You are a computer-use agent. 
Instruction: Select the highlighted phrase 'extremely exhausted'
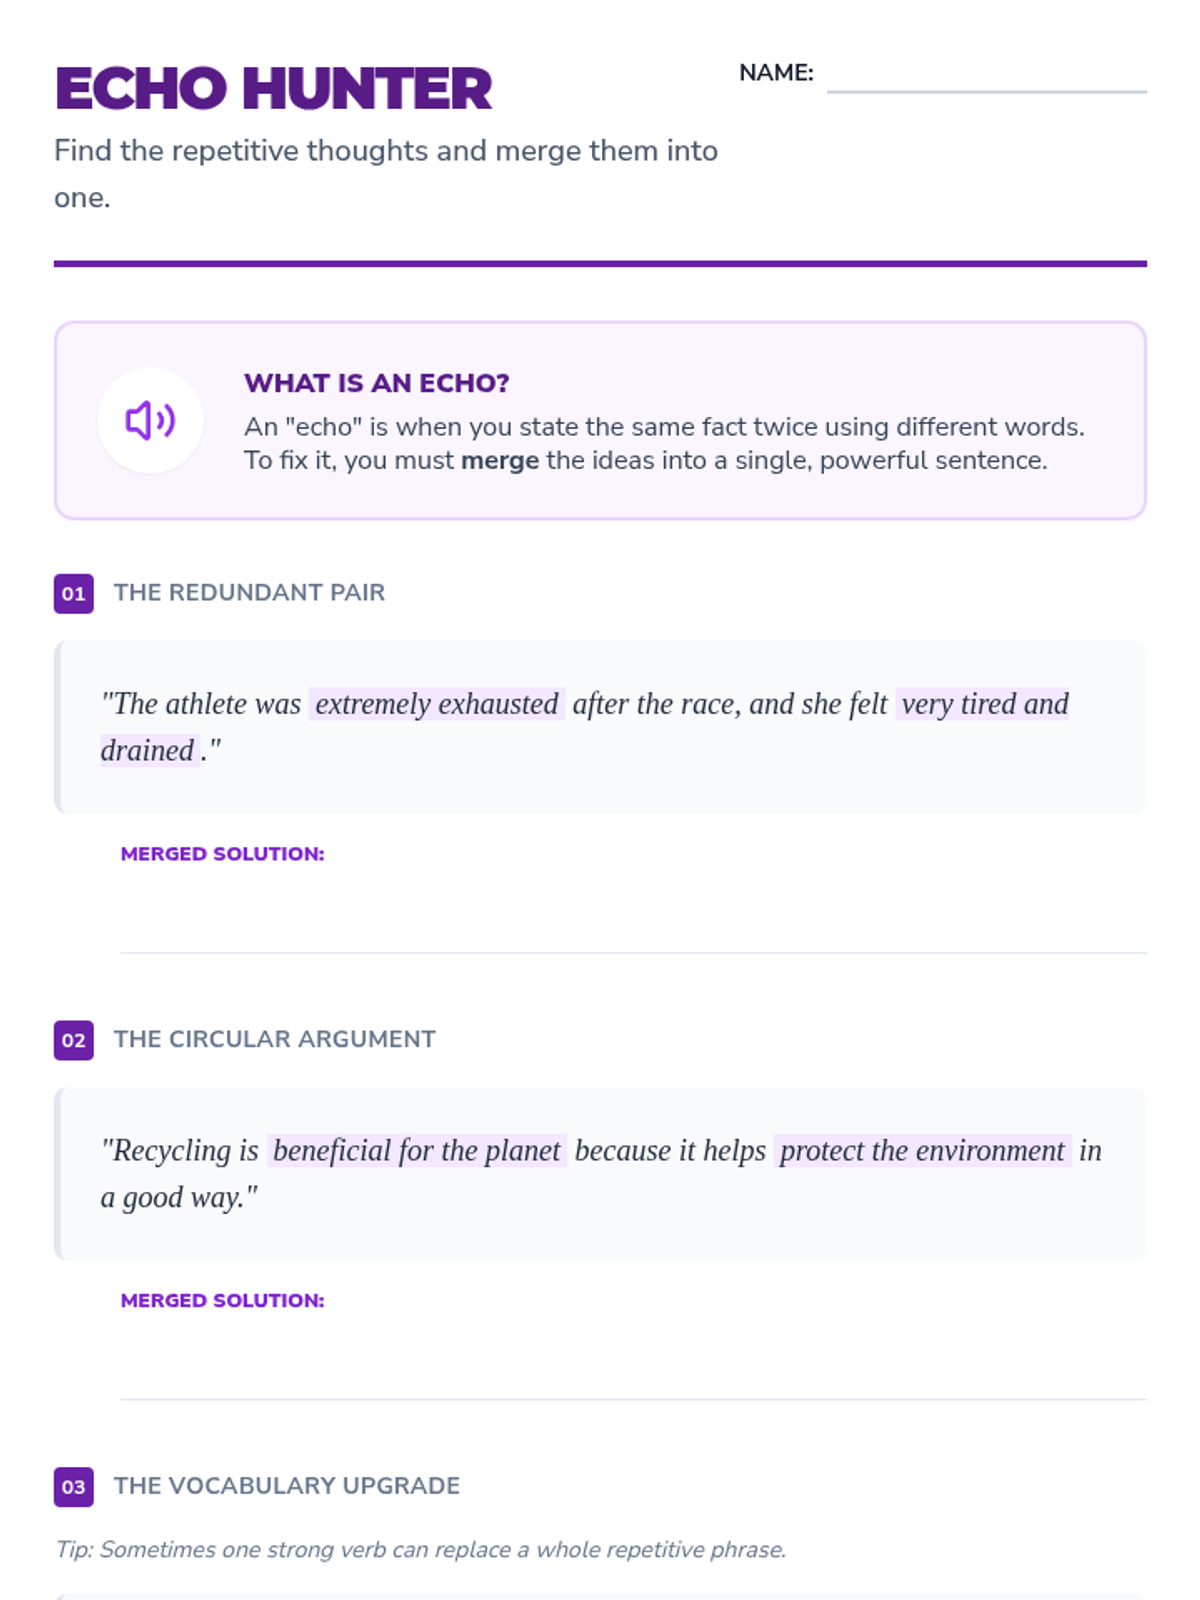437,704
